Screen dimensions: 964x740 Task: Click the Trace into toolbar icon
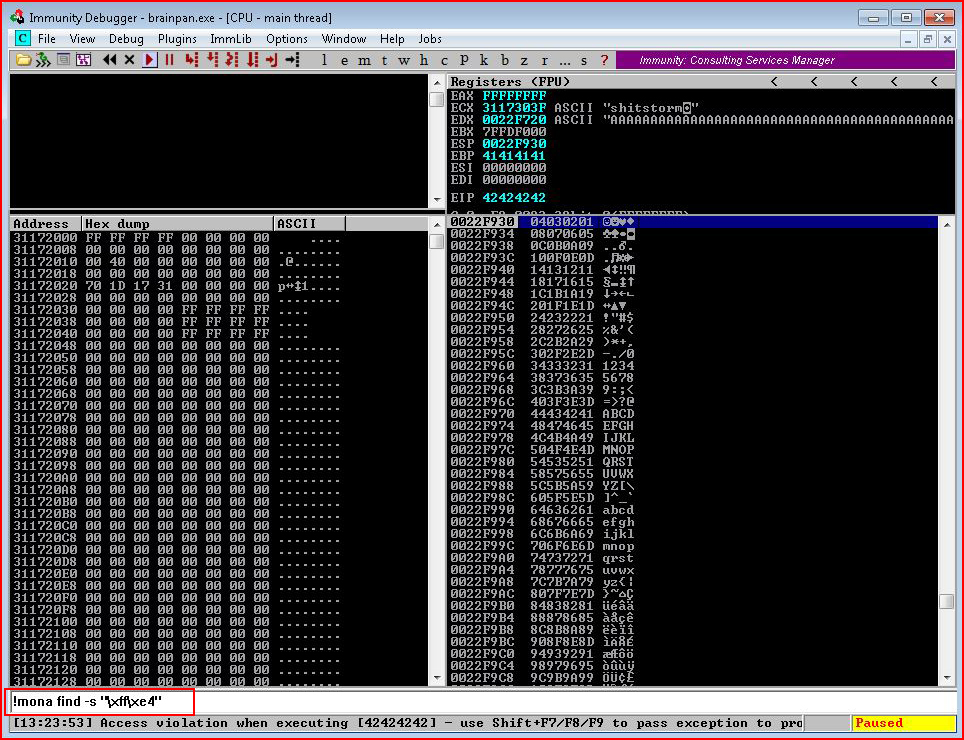(232, 60)
